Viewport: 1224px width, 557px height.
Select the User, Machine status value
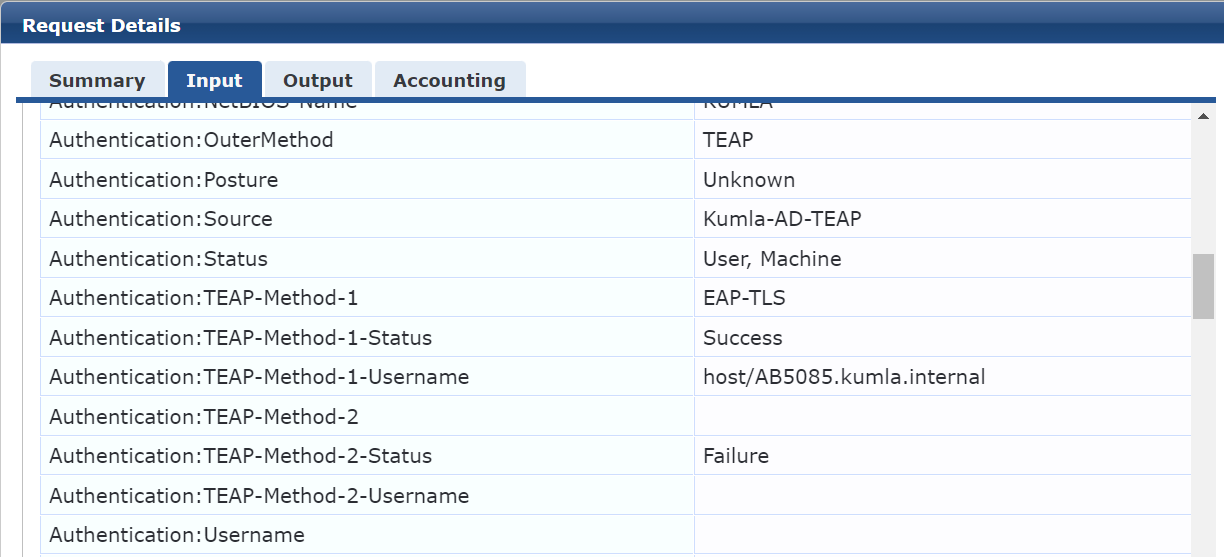click(772, 259)
